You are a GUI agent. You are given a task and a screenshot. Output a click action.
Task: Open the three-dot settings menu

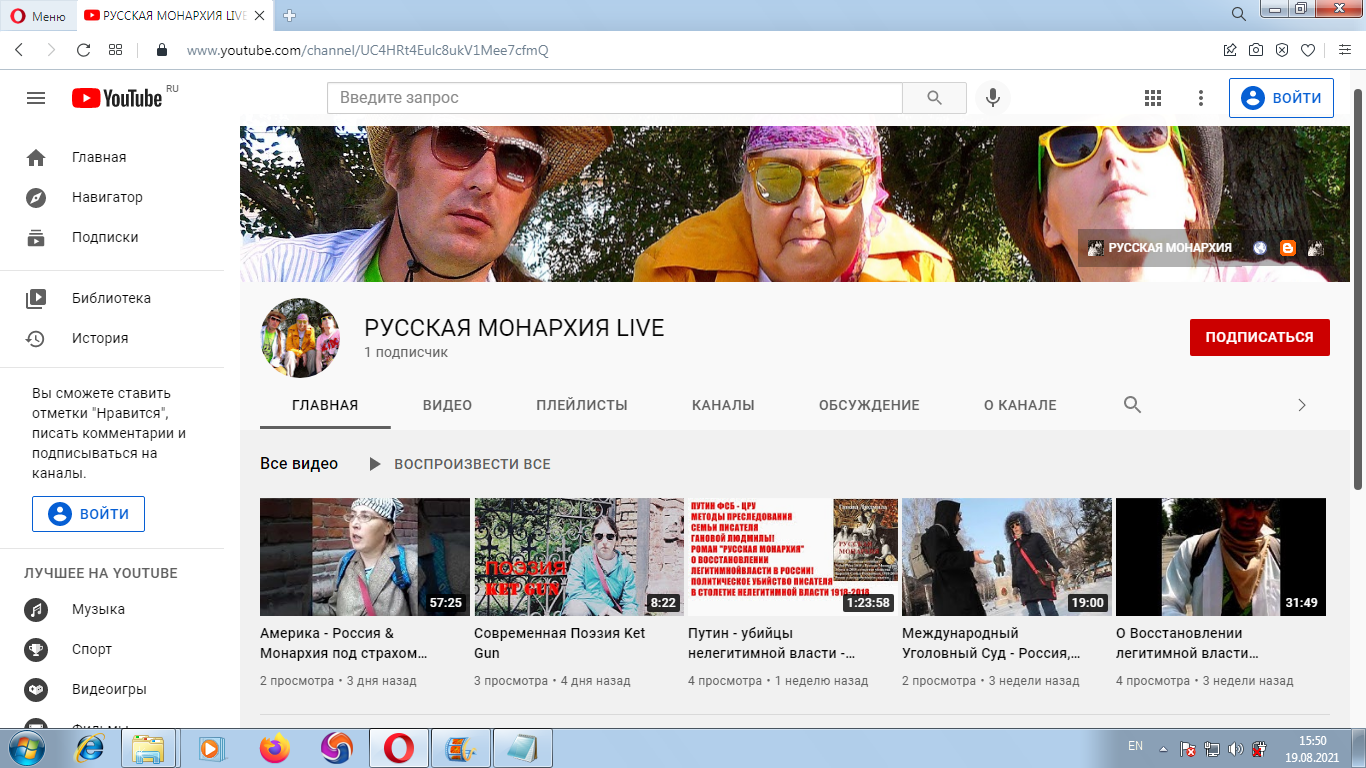click(x=1201, y=98)
